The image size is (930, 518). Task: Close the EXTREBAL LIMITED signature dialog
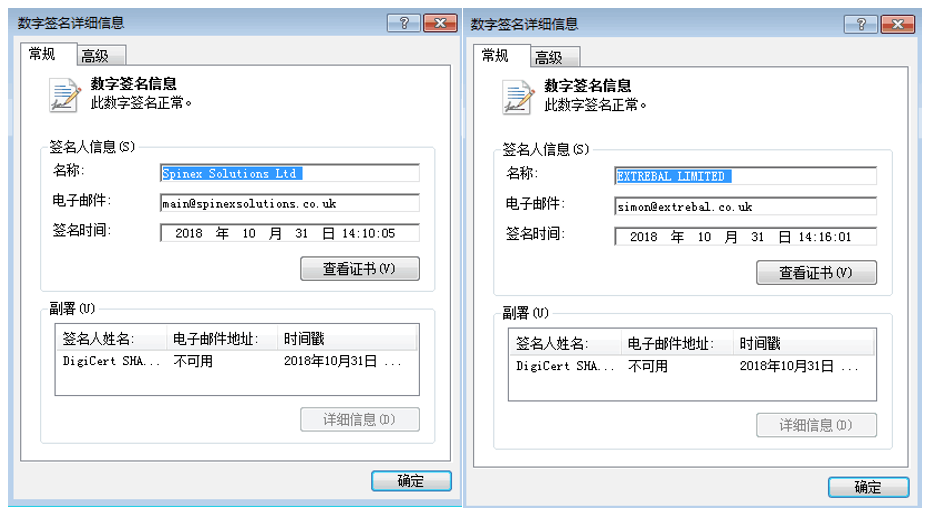(x=897, y=24)
